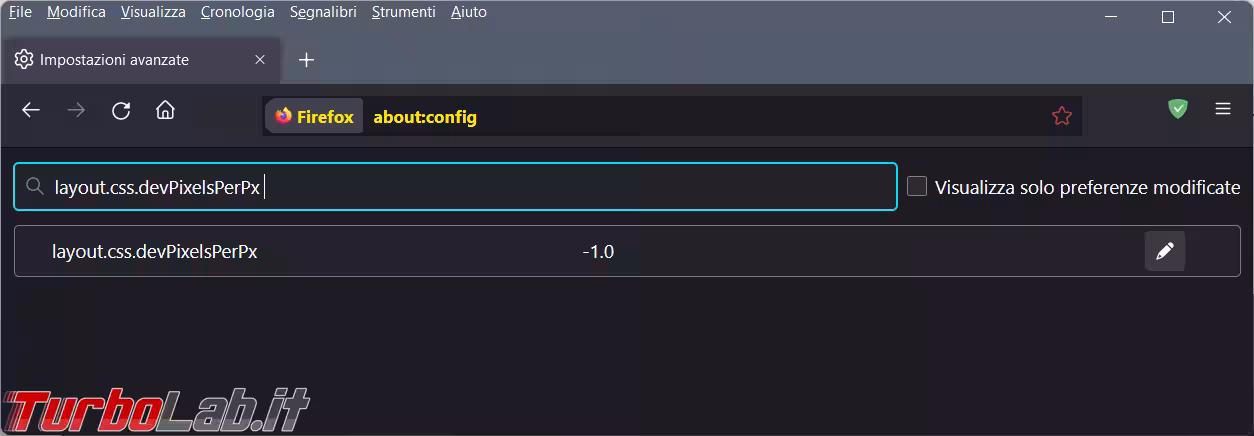Open the hamburger application menu
The image size is (1254, 436).
tap(1223, 109)
